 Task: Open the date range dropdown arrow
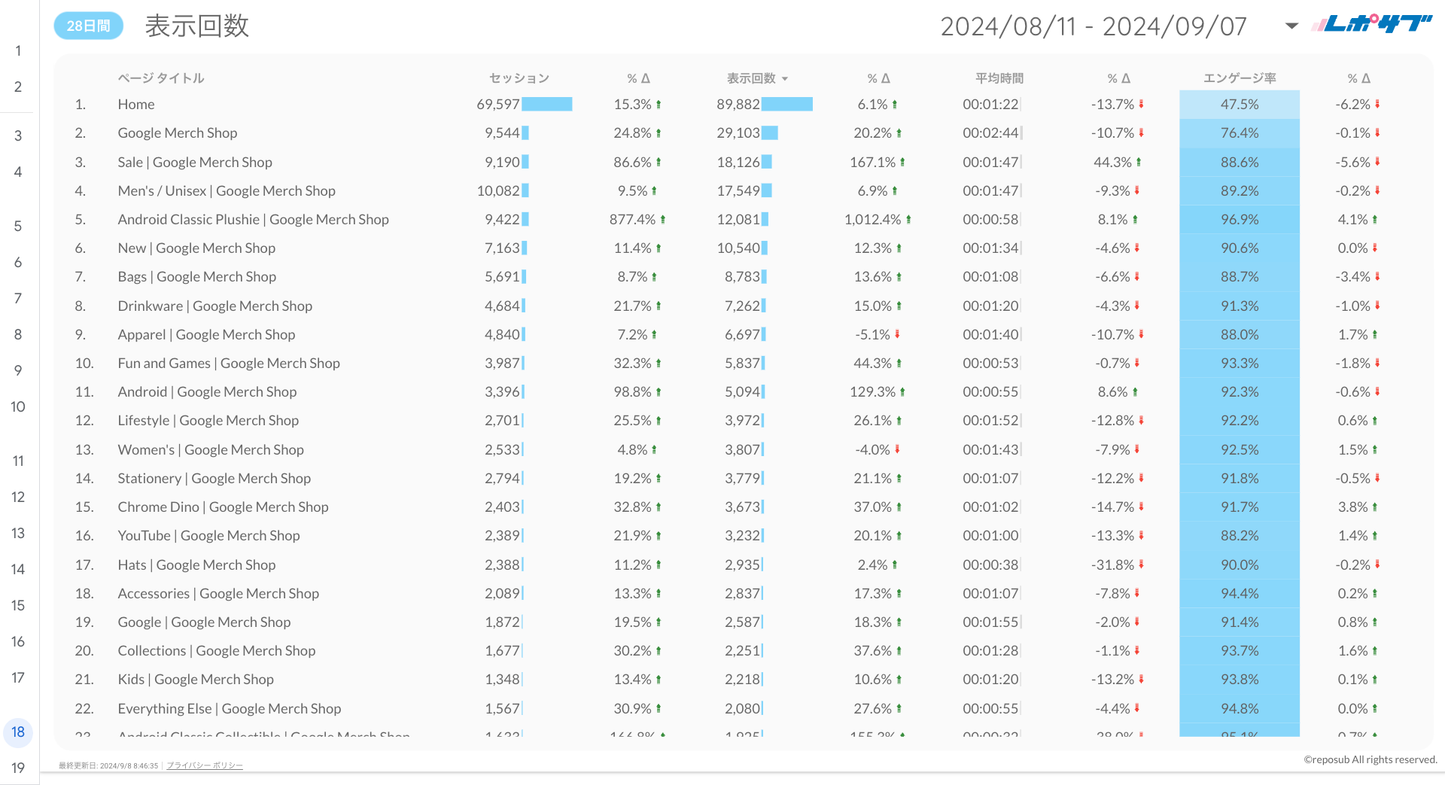1291,26
